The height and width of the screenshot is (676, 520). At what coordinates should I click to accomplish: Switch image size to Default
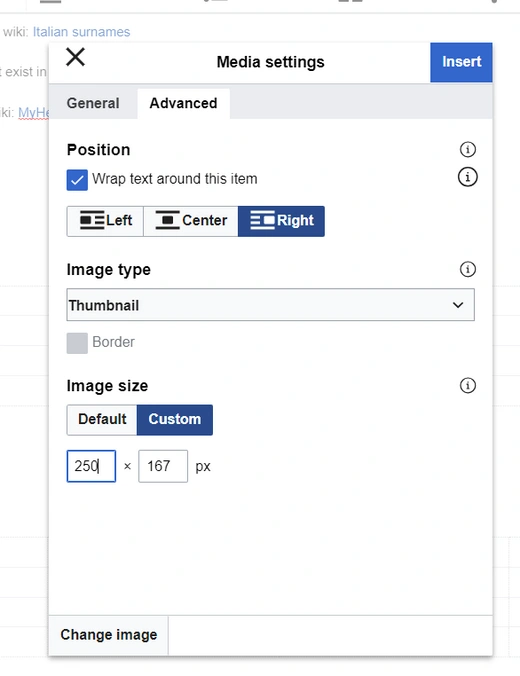(x=102, y=420)
